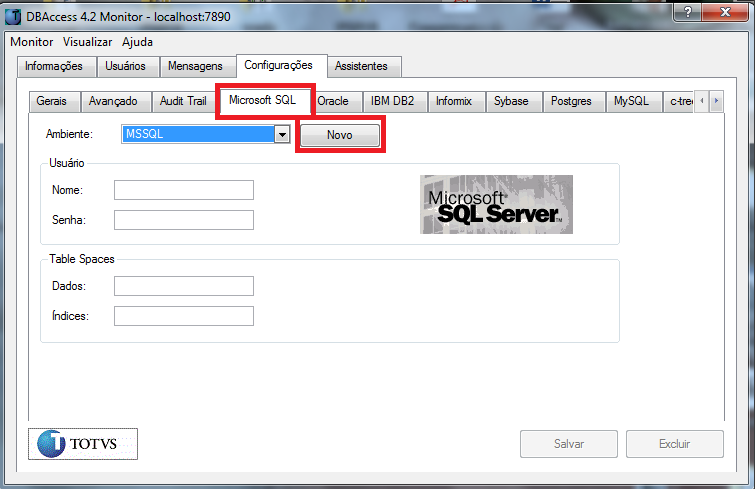Screen dimensions: 755x489
Task: Open the Visualizar menu
Action: pos(87,42)
